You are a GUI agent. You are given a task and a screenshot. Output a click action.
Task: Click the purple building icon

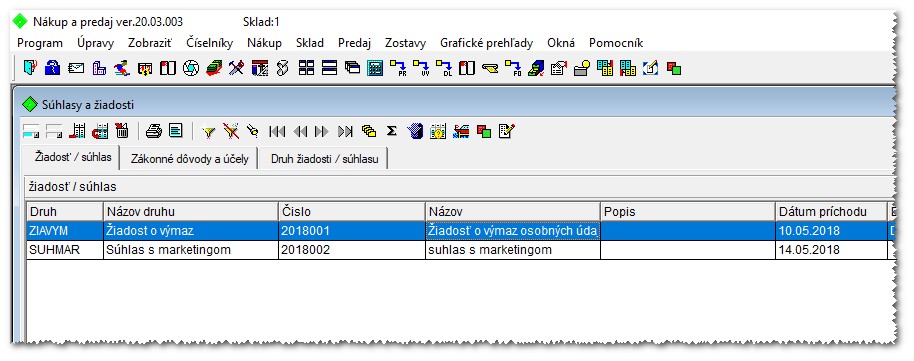point(100,68)
